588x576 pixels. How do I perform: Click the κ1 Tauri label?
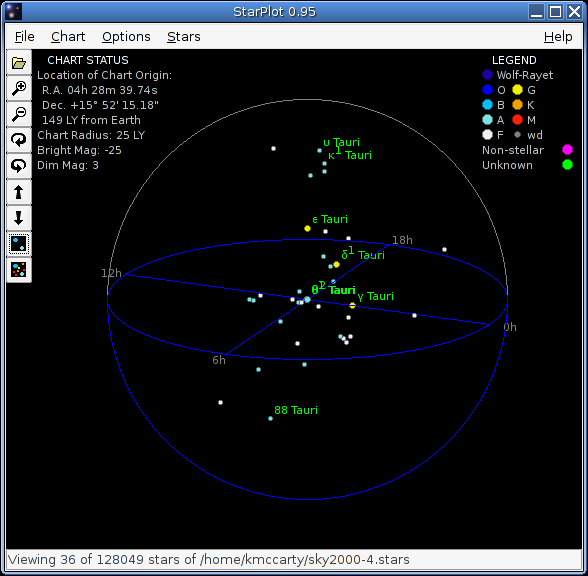click(350, 154)
